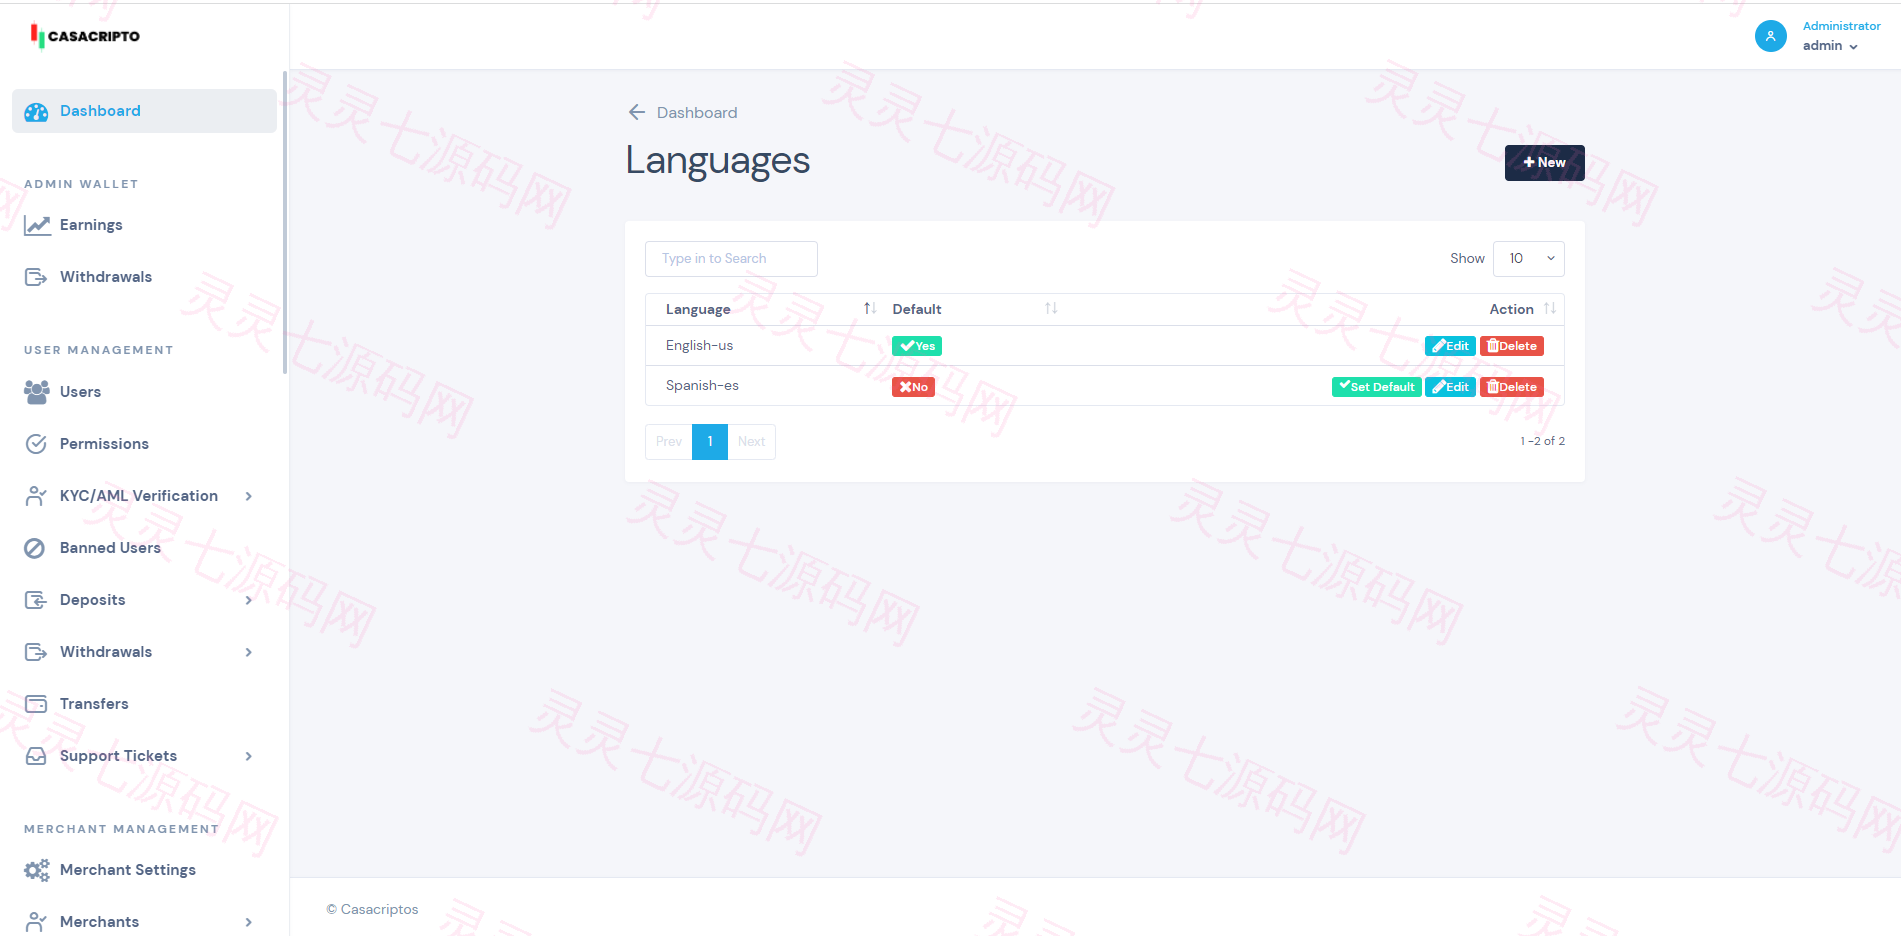Click the Earnings chart icon
The height and width of the screenshot is (936, 1901).
37,225
